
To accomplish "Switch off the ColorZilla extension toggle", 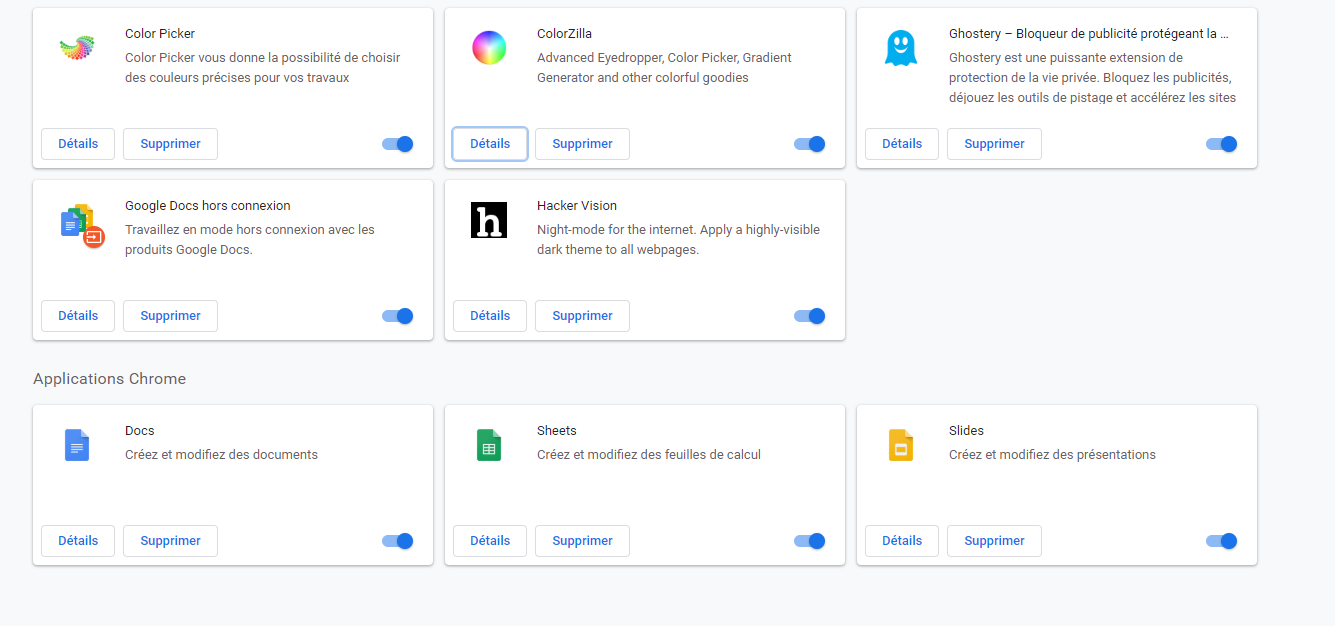I will click(809, 144).
